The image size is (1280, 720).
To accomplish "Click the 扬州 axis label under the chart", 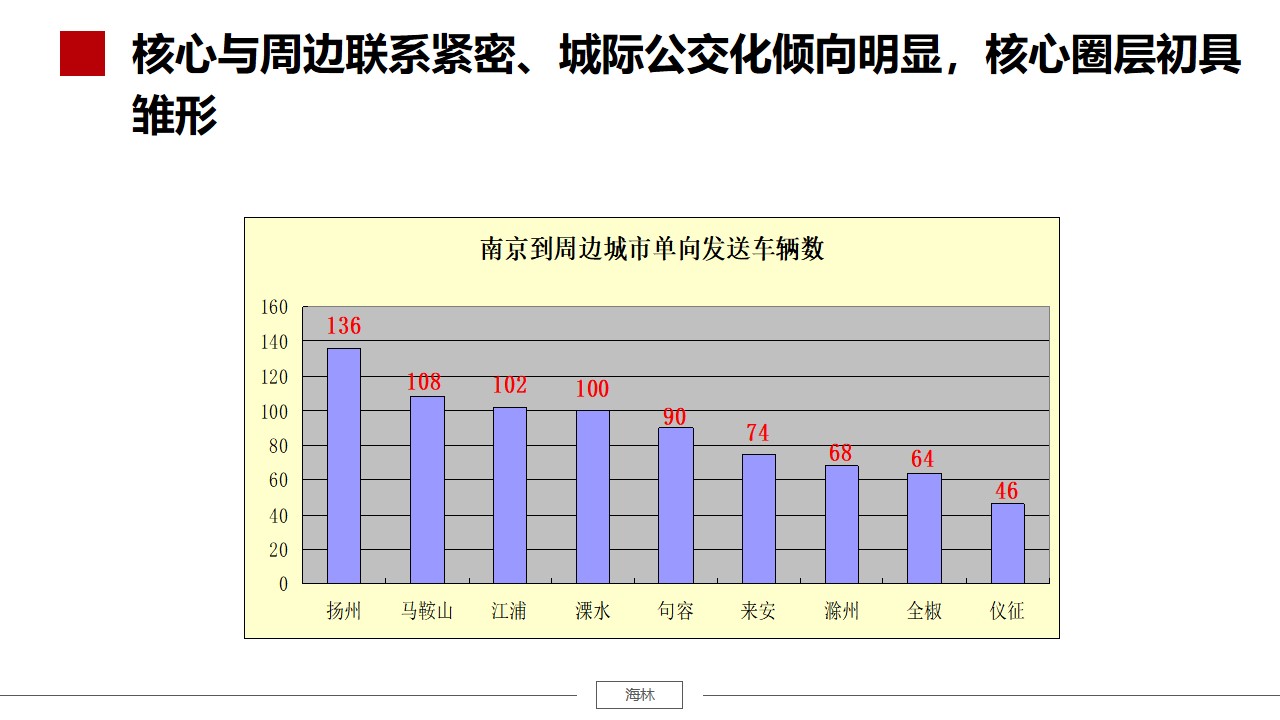I will click(x=344, y=611).
